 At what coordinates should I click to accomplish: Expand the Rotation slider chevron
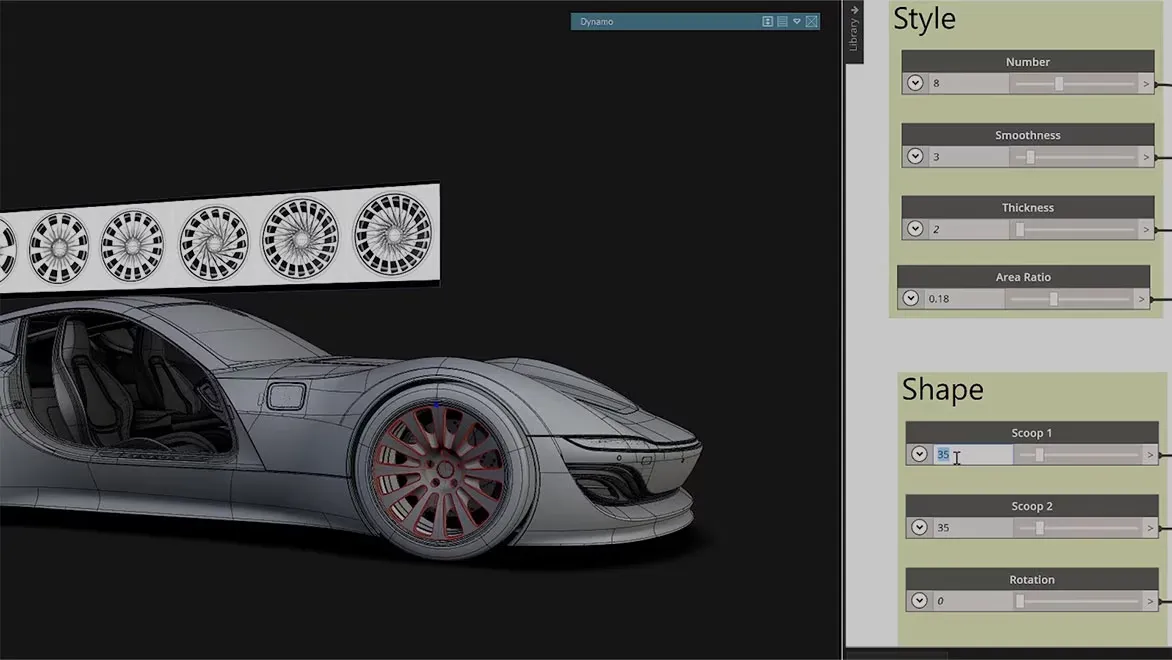point(919,600)
